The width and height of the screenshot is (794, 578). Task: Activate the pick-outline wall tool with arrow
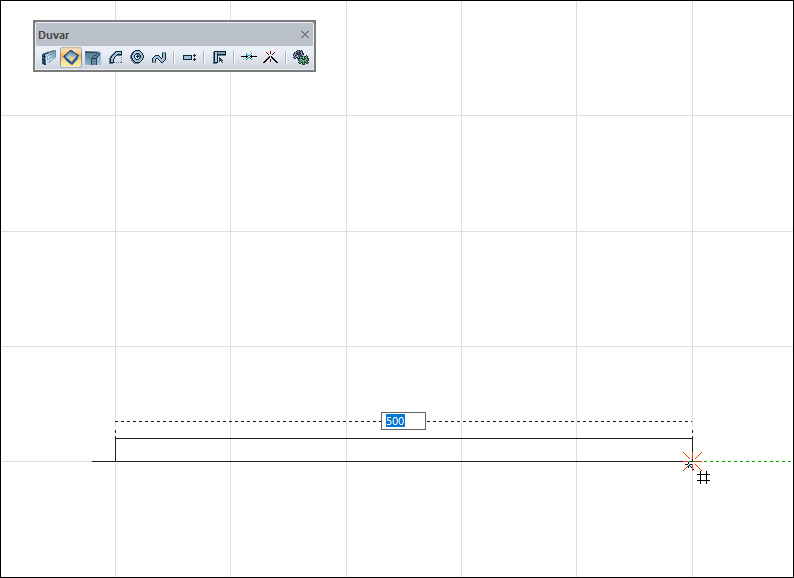pos(219,57)
